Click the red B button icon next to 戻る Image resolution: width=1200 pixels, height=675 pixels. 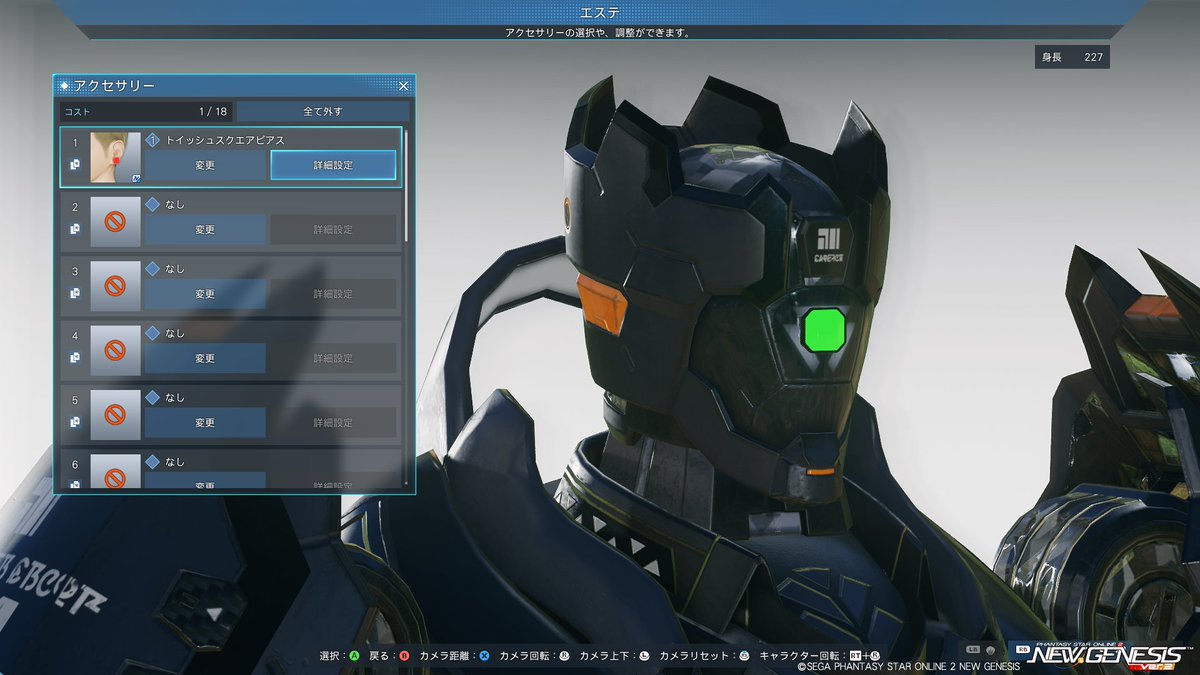(404, 656)
